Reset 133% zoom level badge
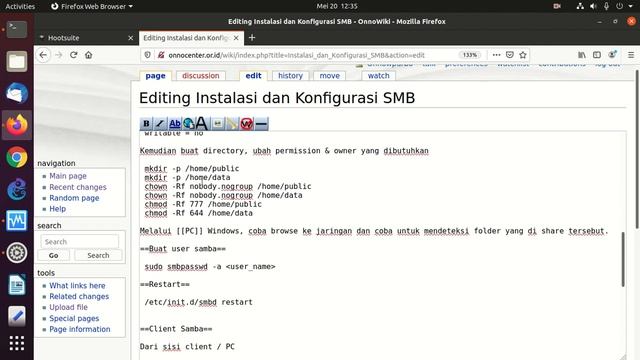 point(470,55)
